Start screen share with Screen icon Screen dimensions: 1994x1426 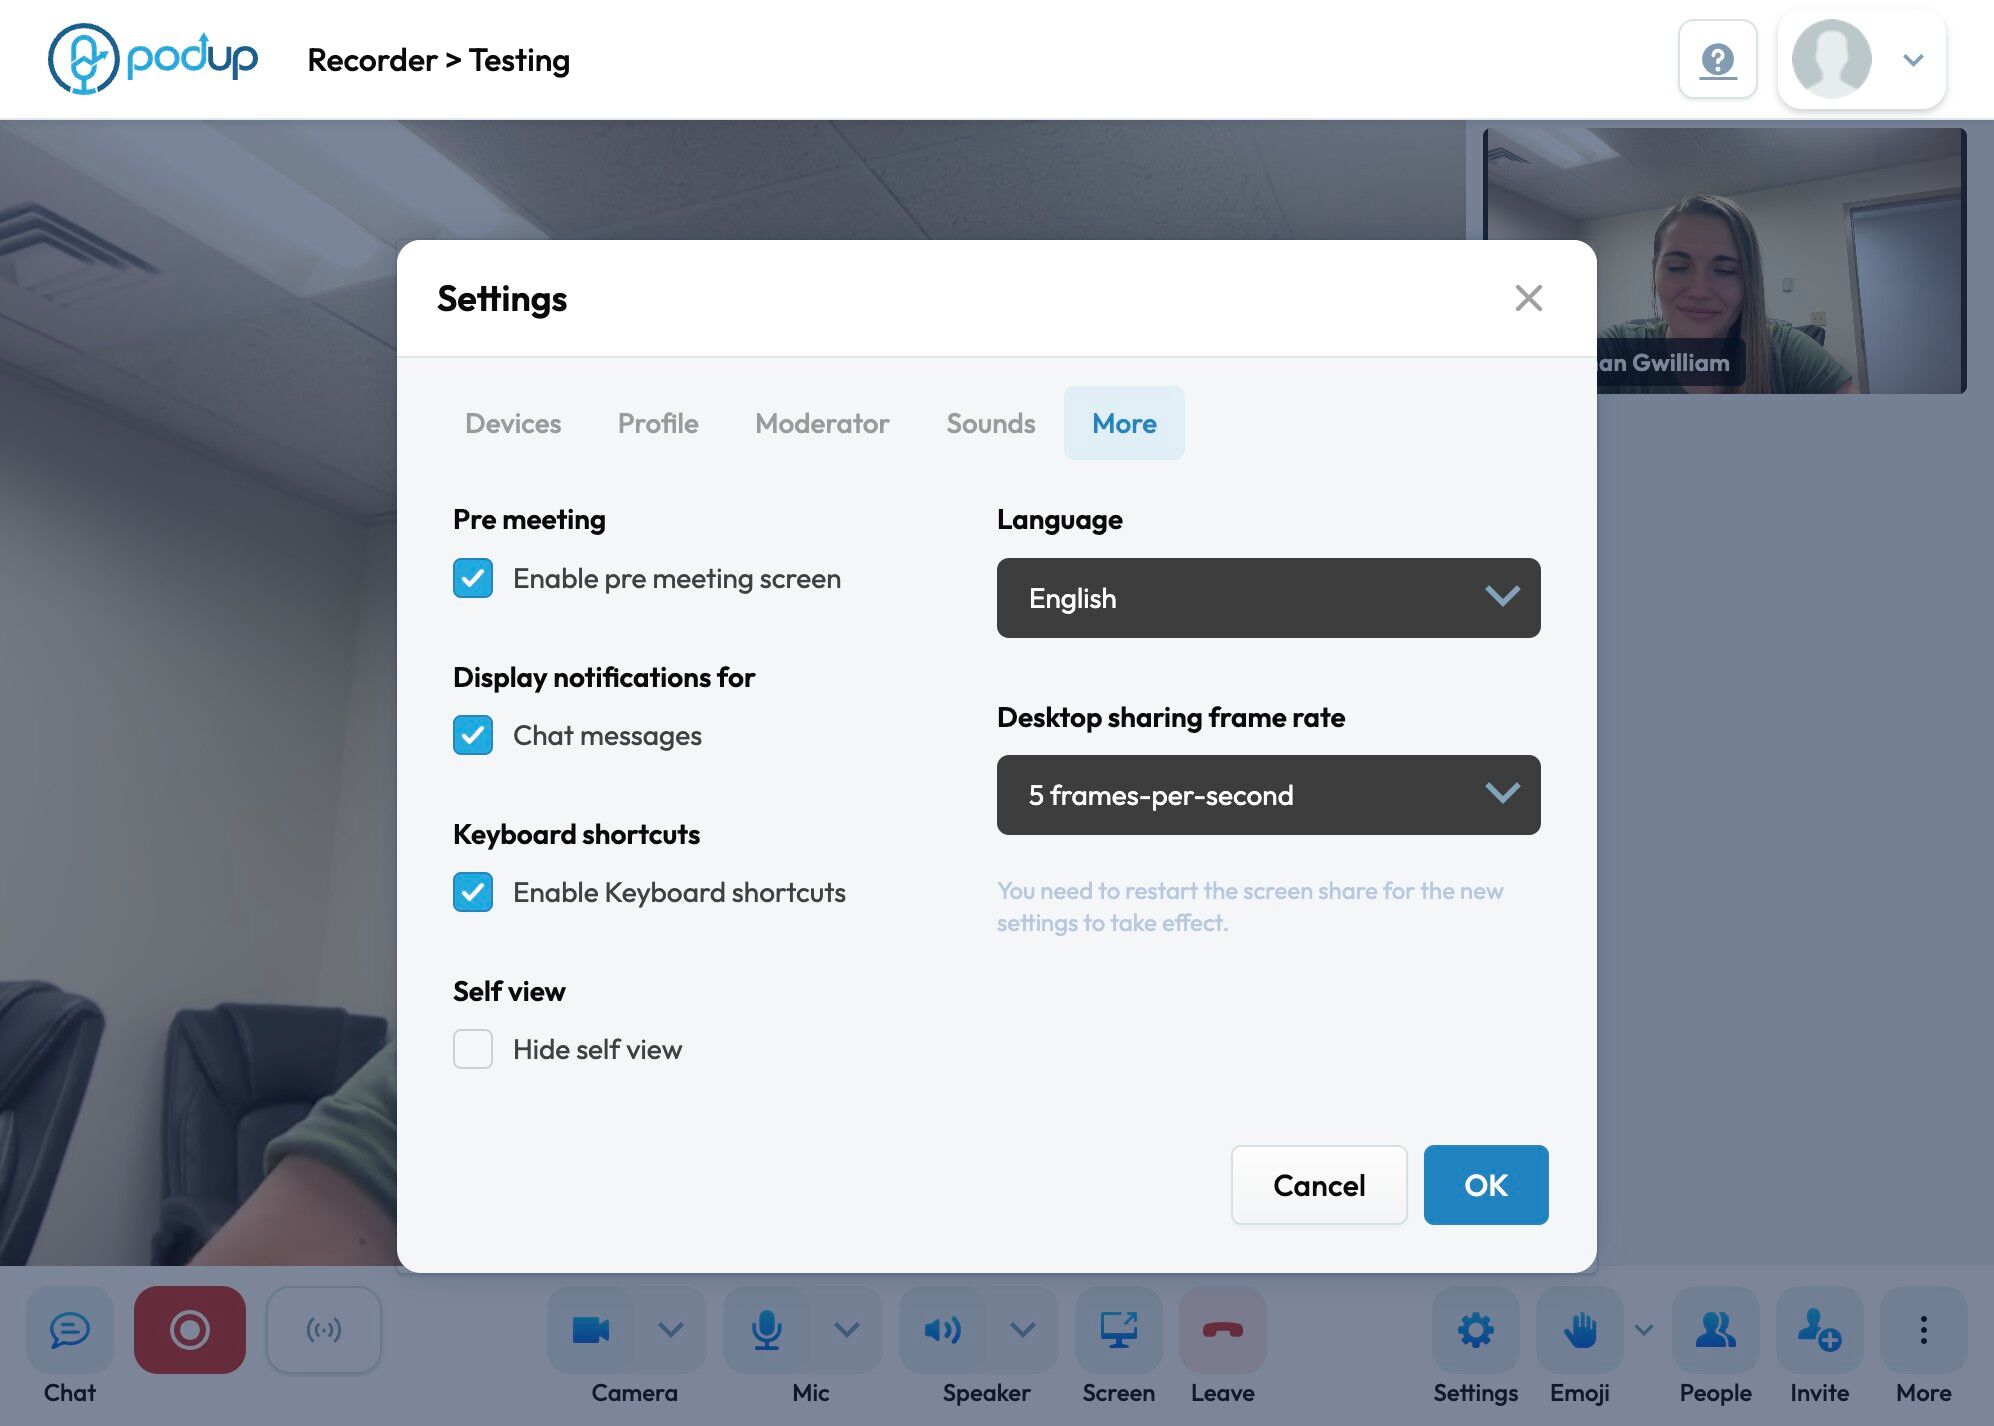click(1118, 1329)
